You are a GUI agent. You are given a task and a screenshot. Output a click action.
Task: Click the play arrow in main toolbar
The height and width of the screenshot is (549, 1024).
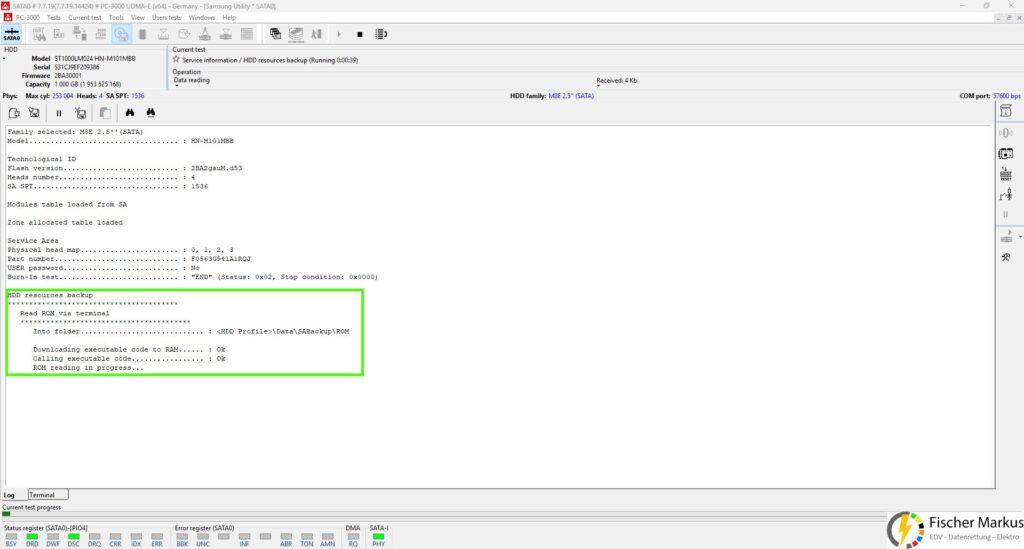pos(339,34)
